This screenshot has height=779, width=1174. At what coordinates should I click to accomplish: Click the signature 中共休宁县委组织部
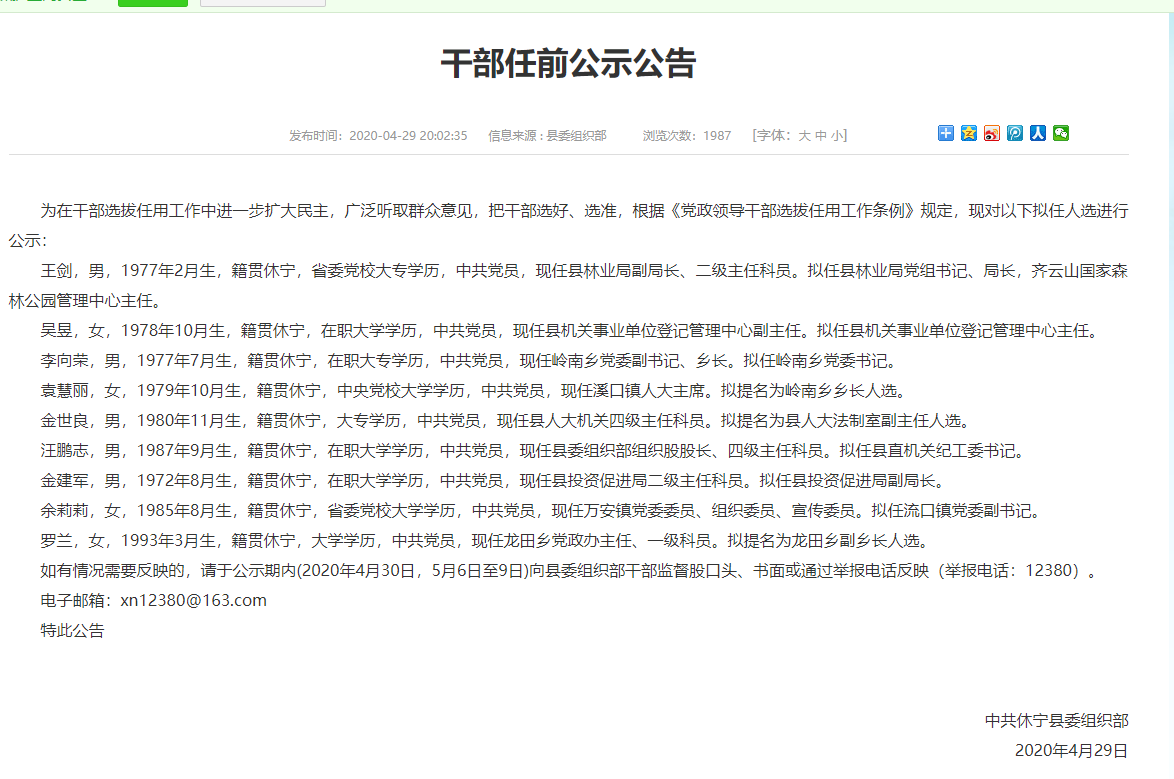click(1056, 721)
